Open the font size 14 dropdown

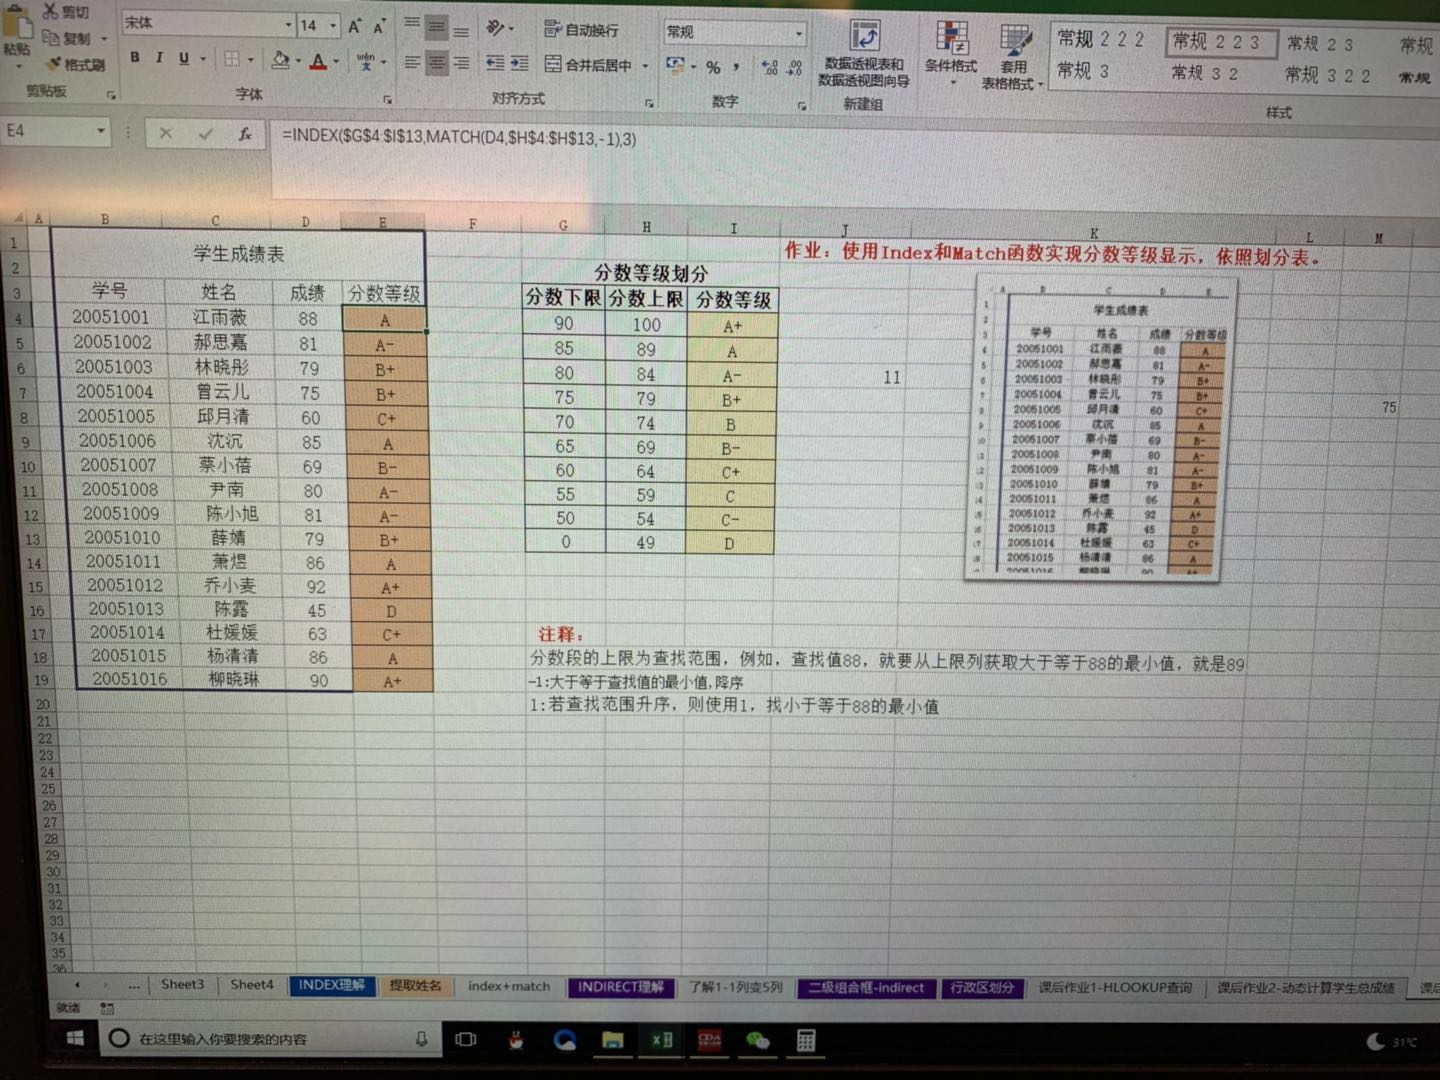(x=333, y=26)
